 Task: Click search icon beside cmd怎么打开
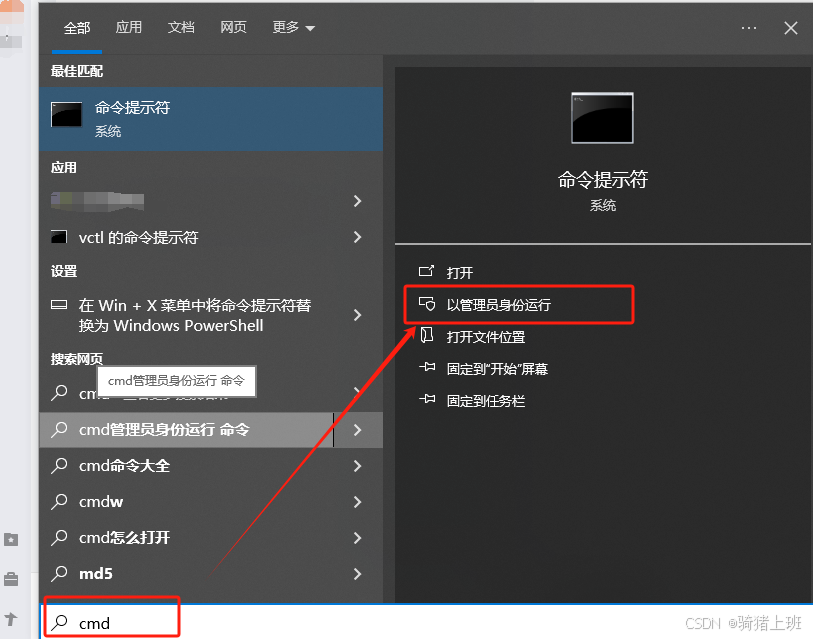click(x=59, y=538)
